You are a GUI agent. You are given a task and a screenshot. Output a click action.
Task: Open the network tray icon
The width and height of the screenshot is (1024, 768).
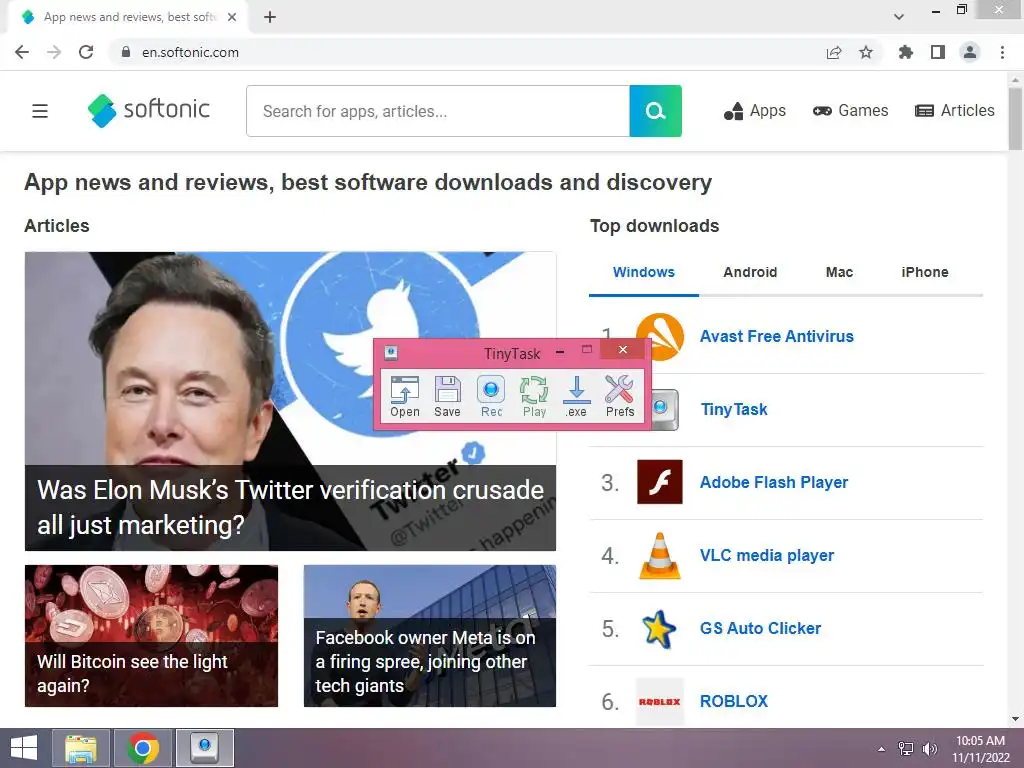906,748
